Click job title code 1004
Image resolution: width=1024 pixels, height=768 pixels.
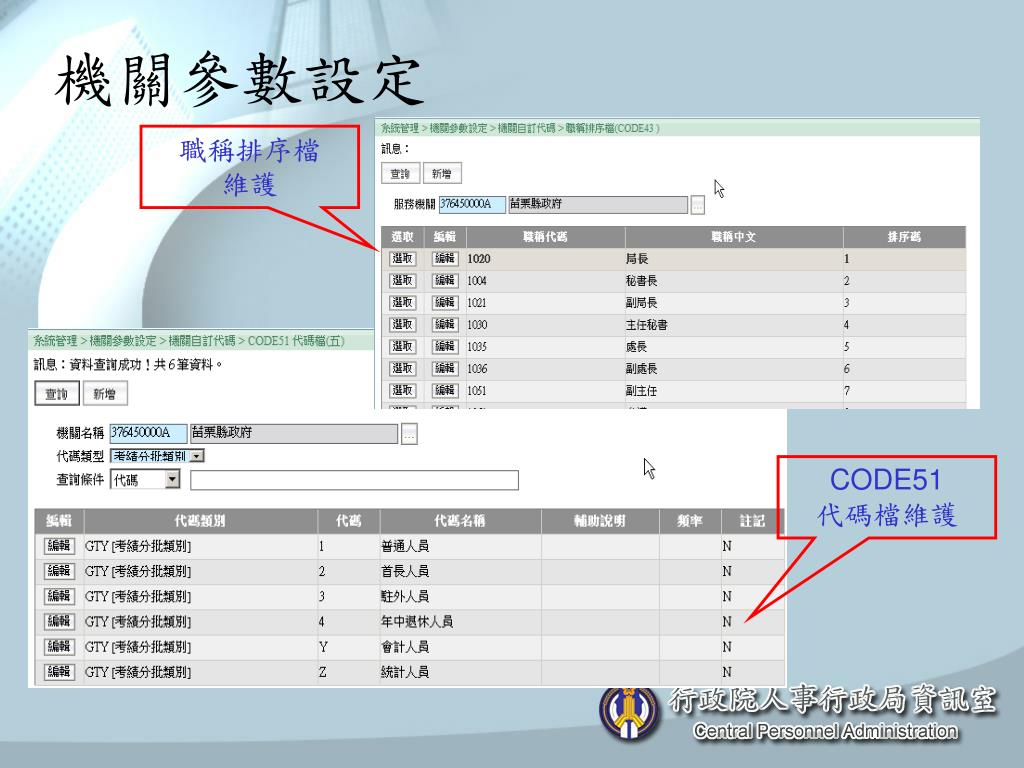point(477,281)
